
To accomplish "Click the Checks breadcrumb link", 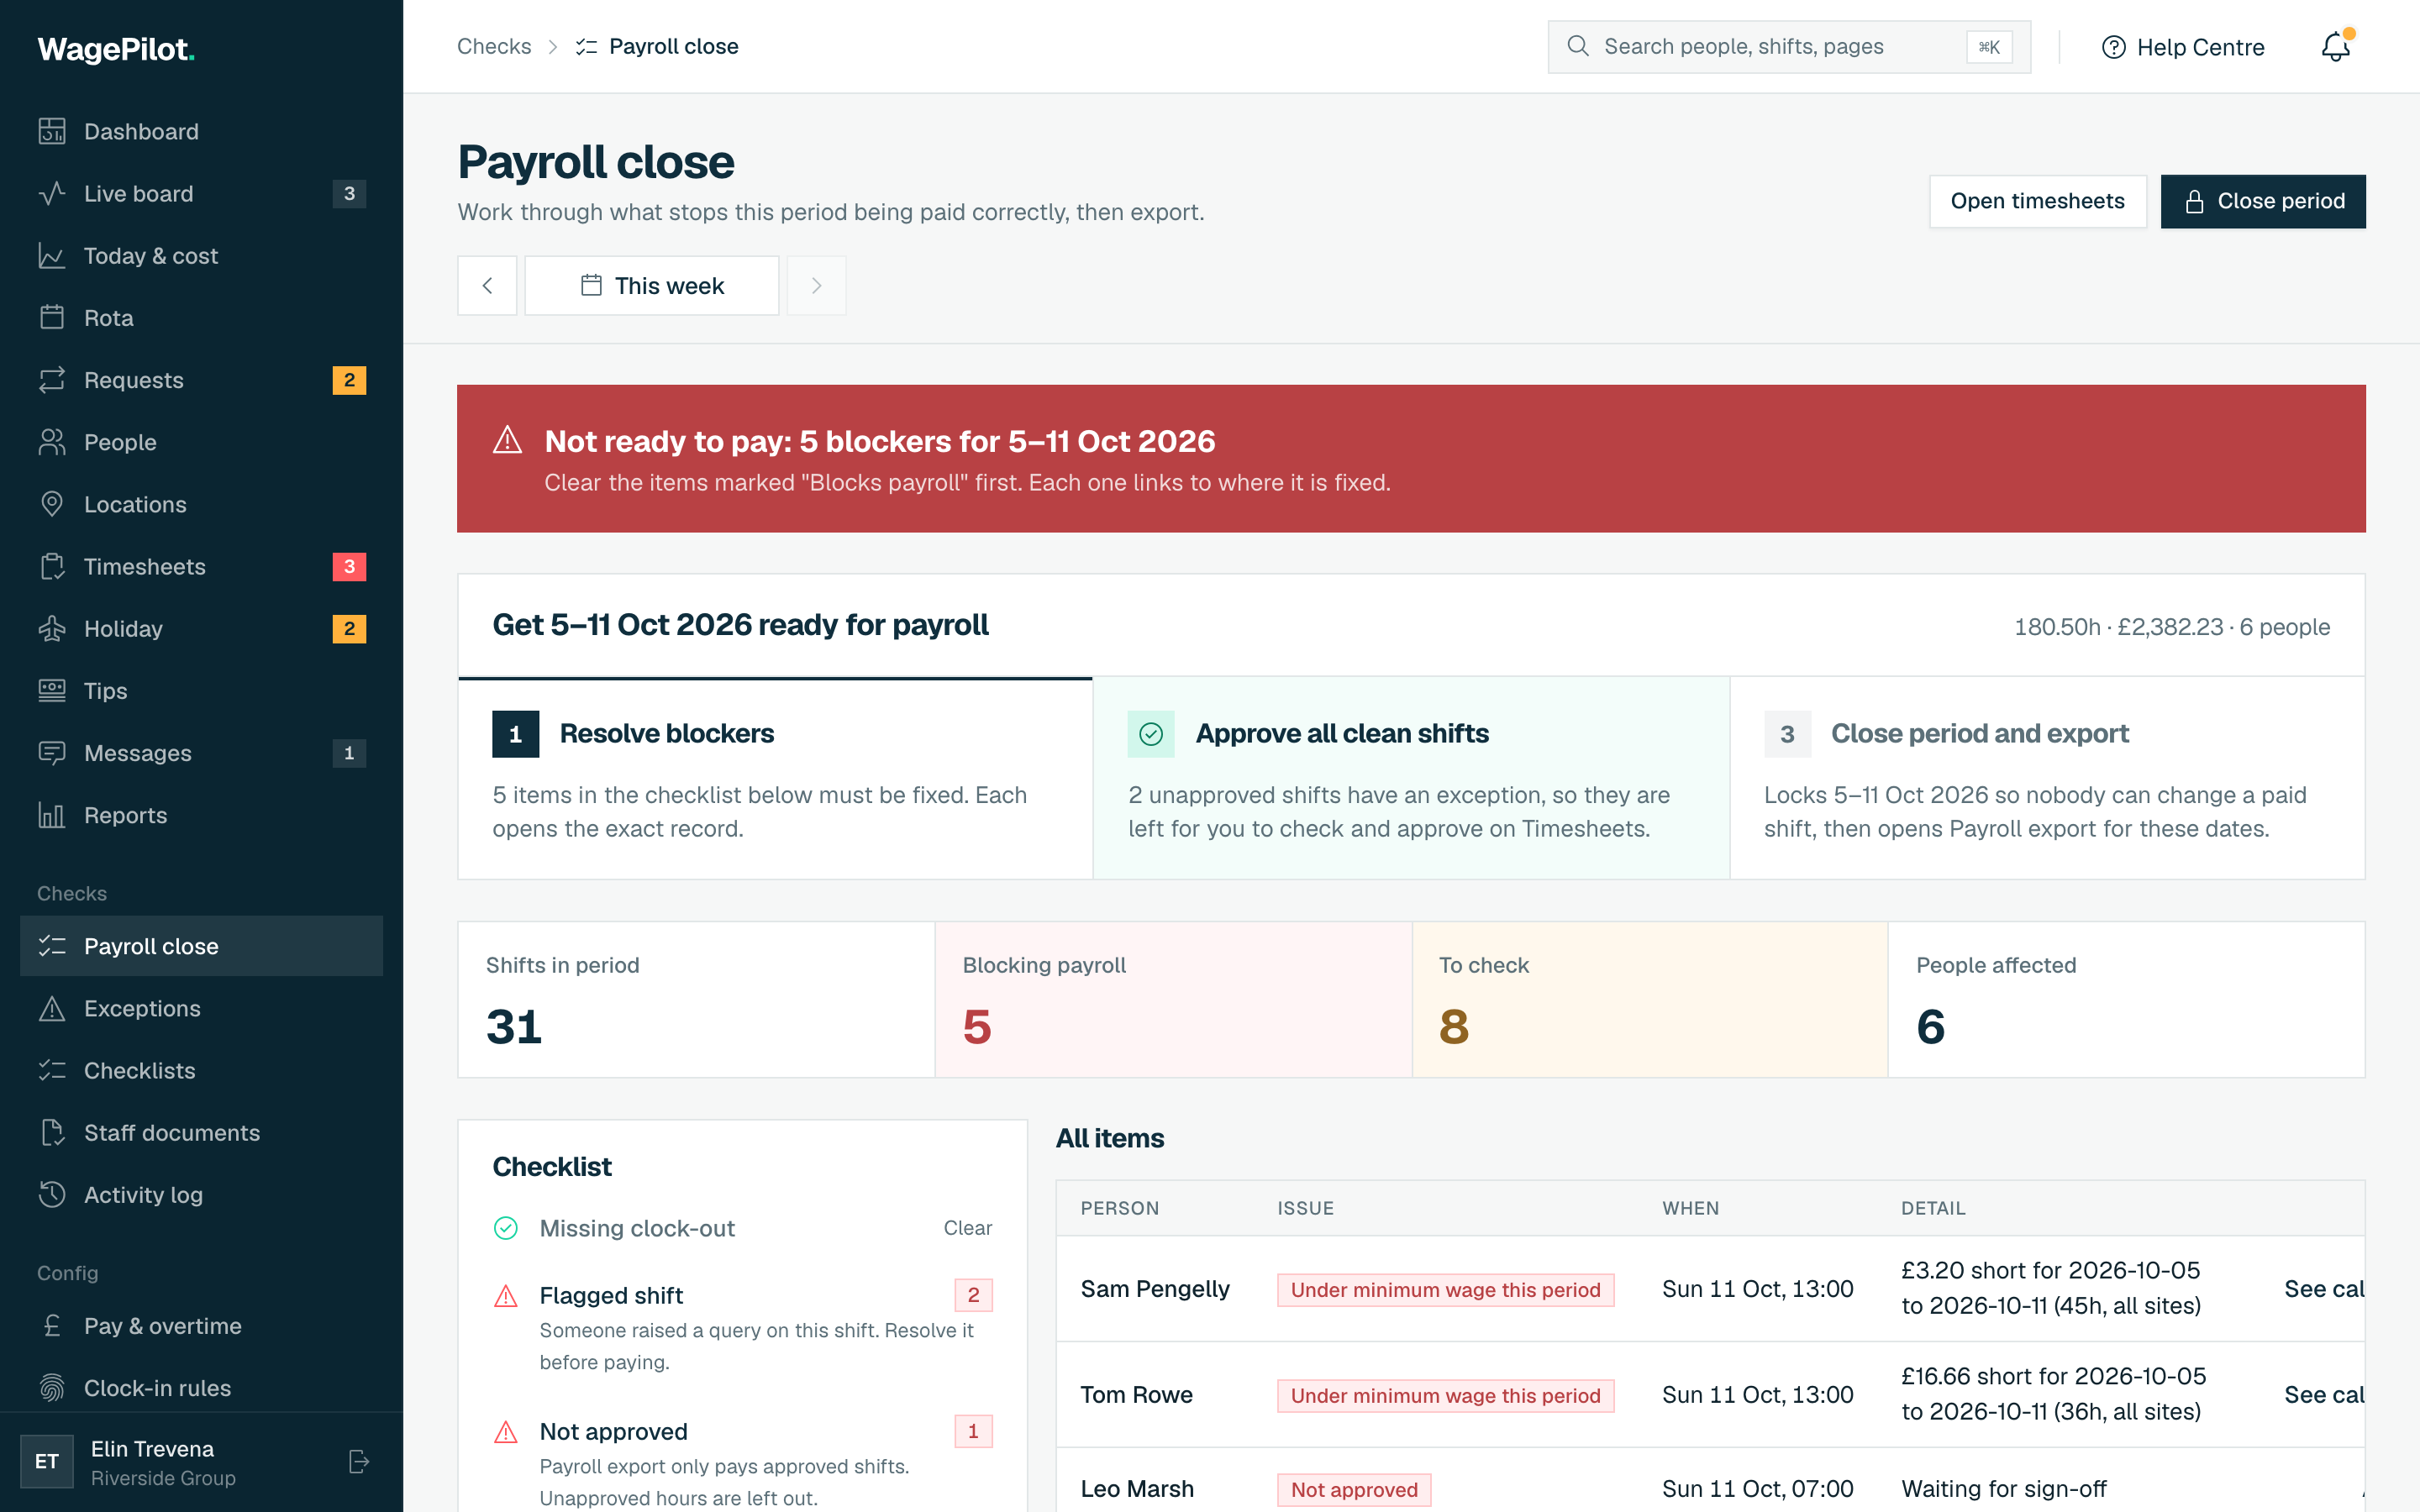I will point(494,46).
